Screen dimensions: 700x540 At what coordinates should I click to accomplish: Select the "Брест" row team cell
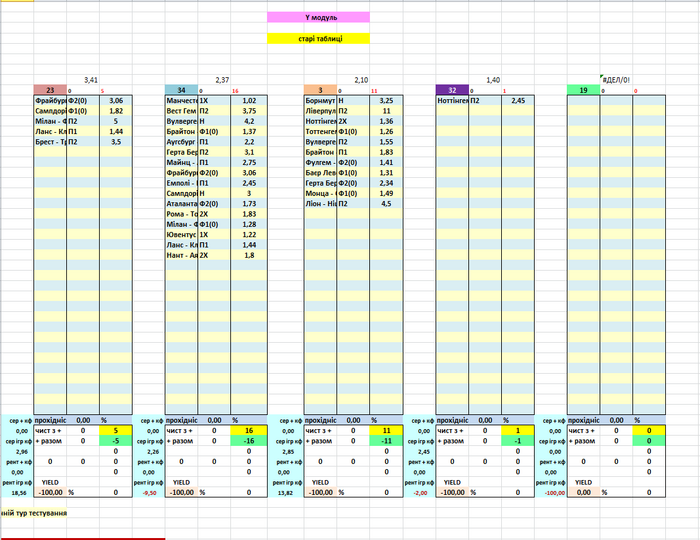click(50, 142)
